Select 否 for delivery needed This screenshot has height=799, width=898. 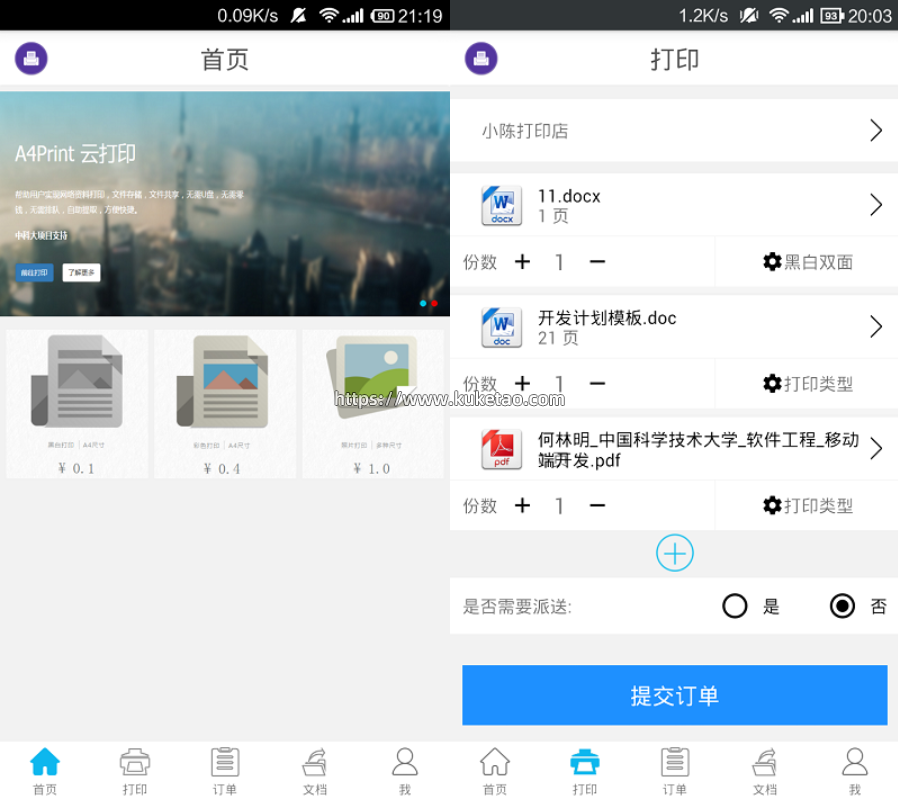click(842, 606)
